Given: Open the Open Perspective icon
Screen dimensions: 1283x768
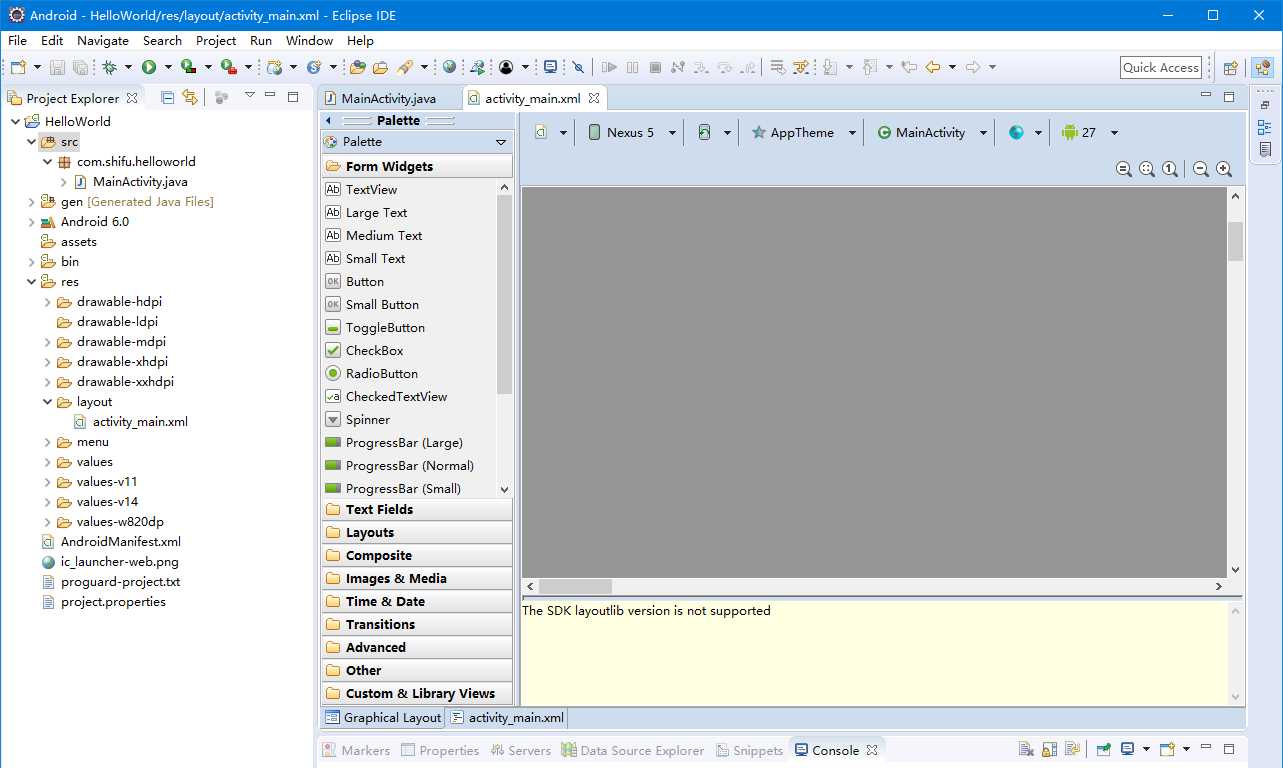Looking at the screenshot, I should (1231, 68).
